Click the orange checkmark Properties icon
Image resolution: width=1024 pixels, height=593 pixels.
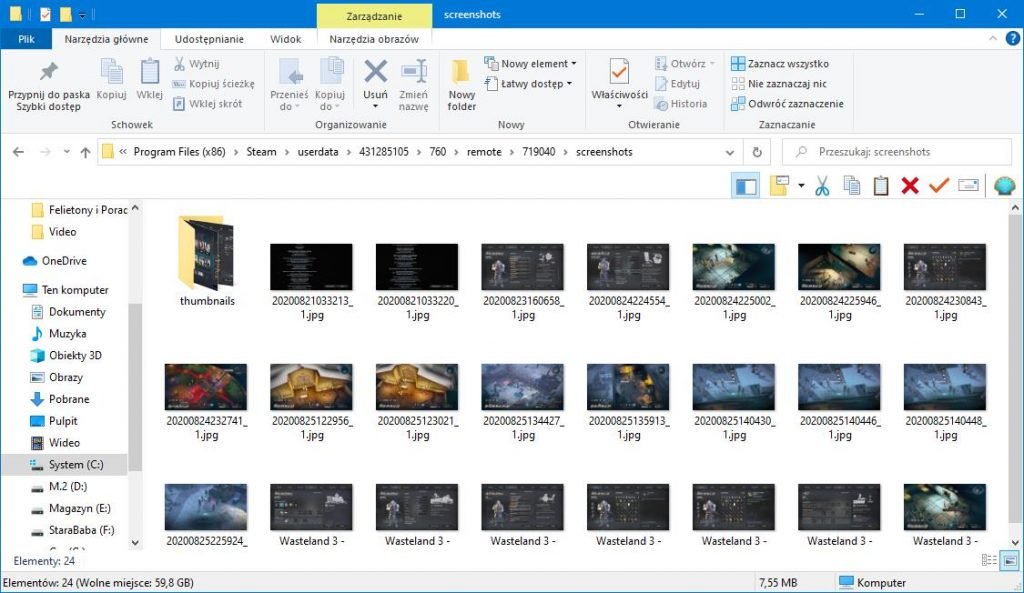(x=938, y=186)
